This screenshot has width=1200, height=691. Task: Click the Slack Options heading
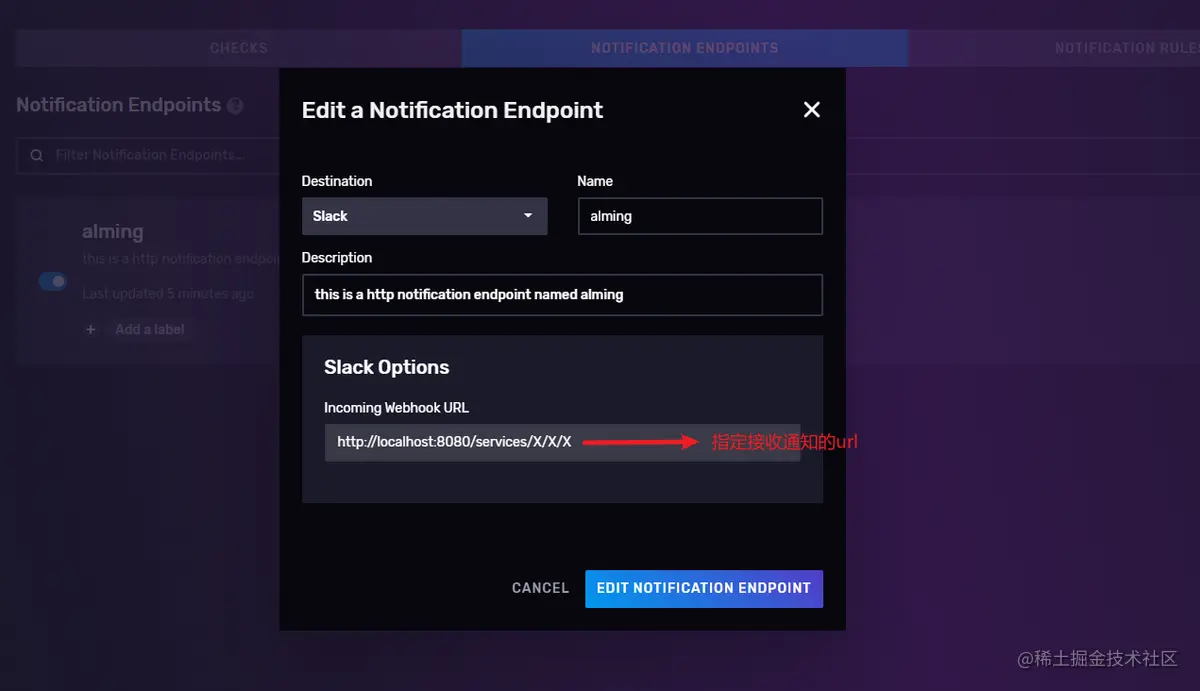pyautogui.click(x=387, y=367)
